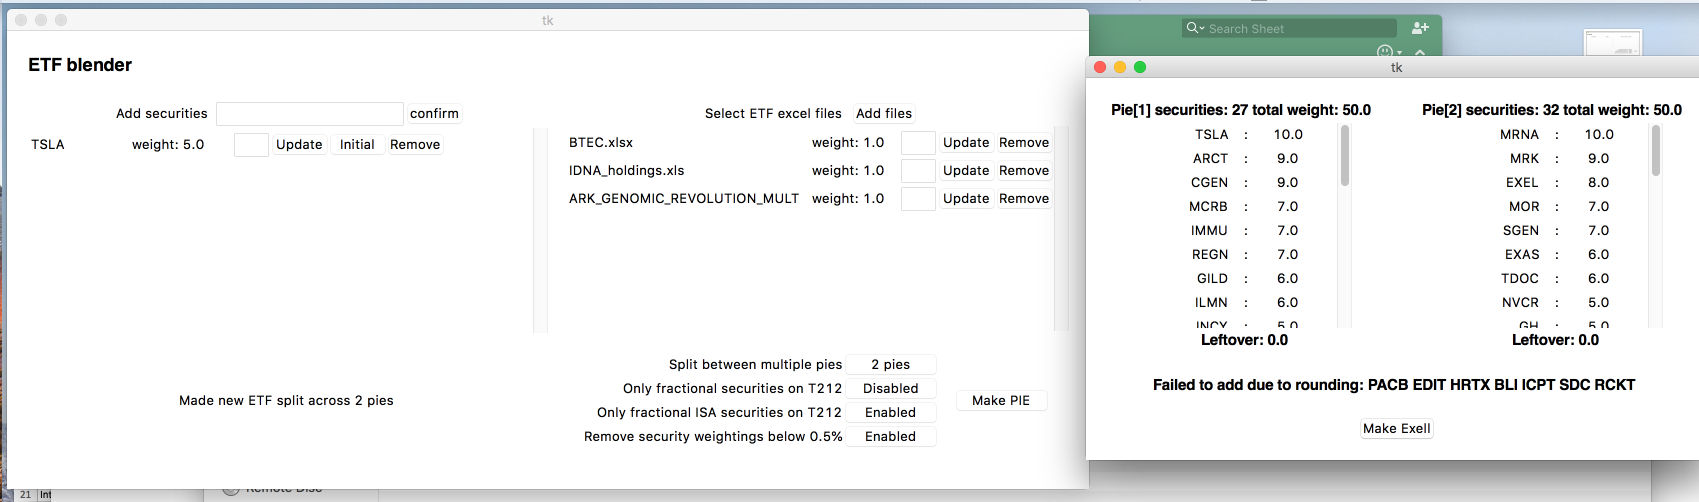Image resolution: width=1699 pixels, height=502 pixels.
Task: Click the ILMN row in Pie[1] list
Action: 1248,302
